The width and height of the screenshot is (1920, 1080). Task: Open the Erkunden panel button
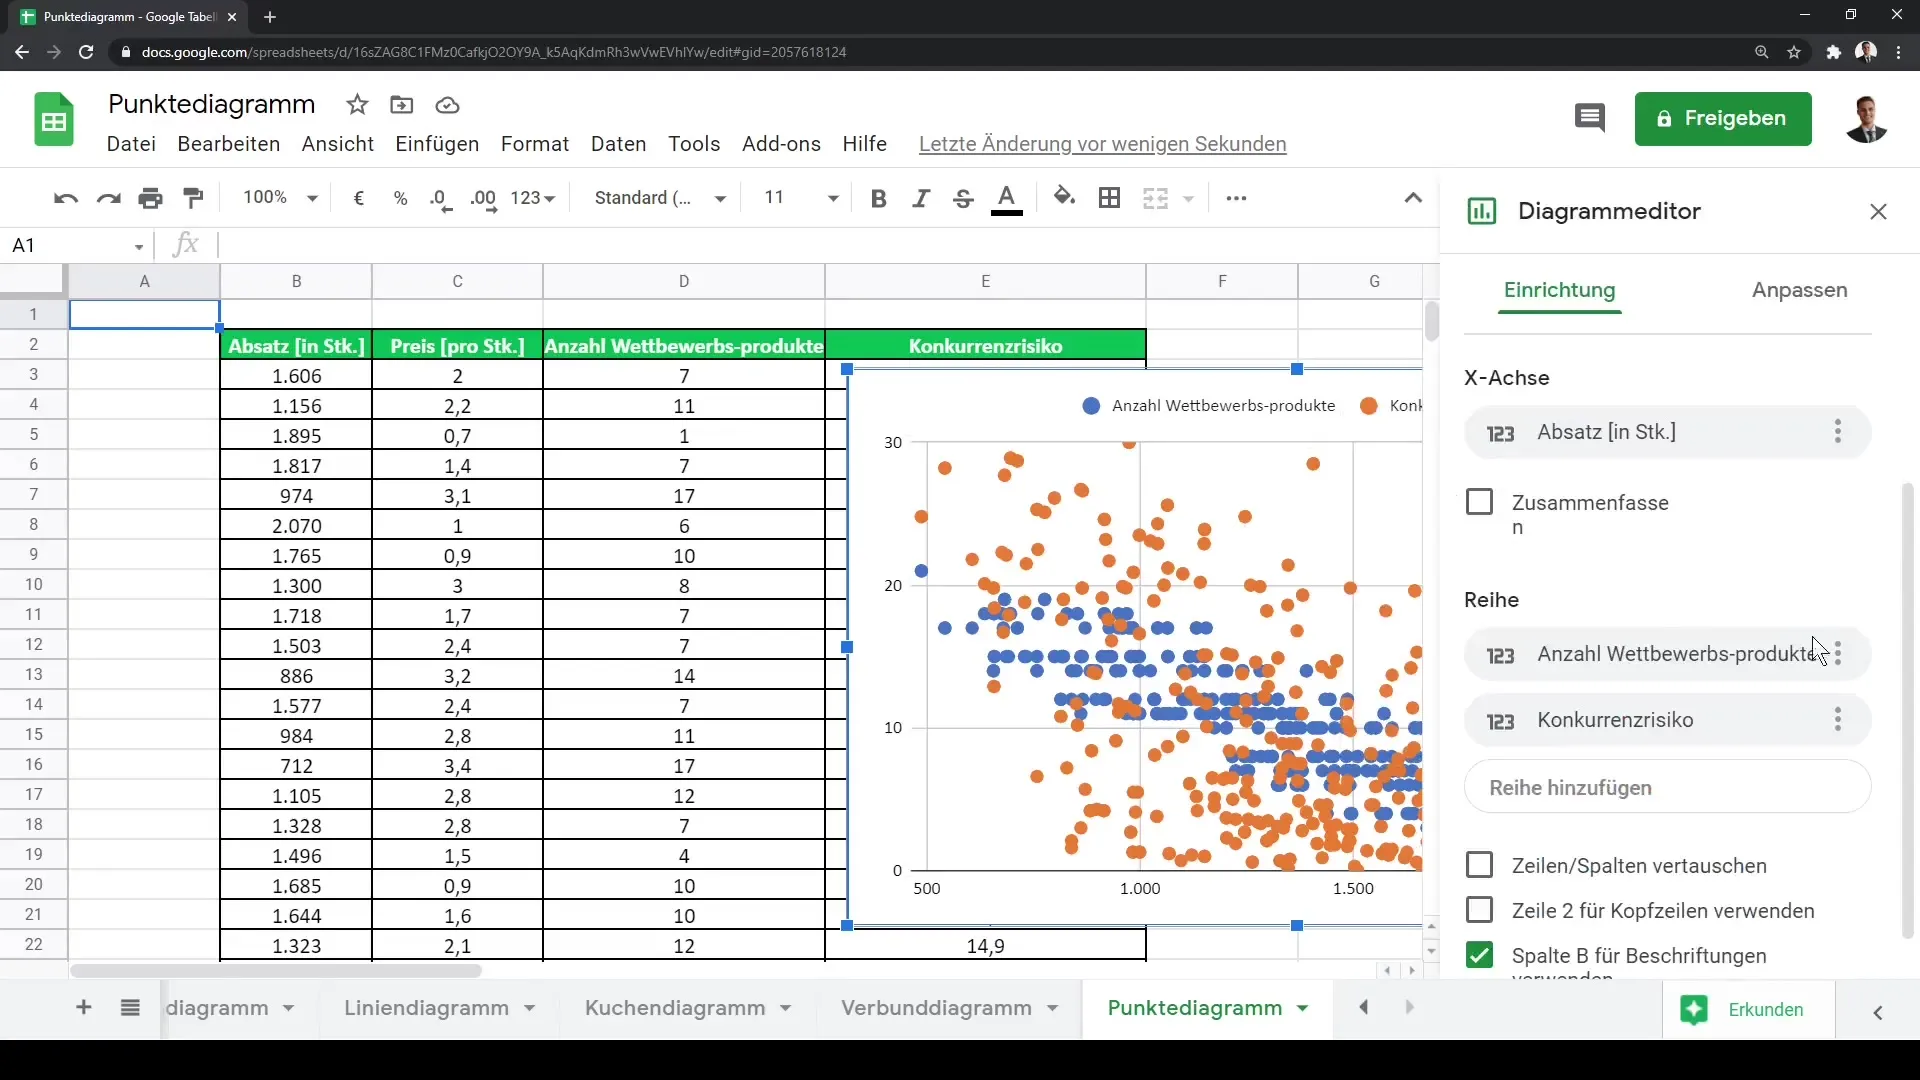click(1747, 1009)
